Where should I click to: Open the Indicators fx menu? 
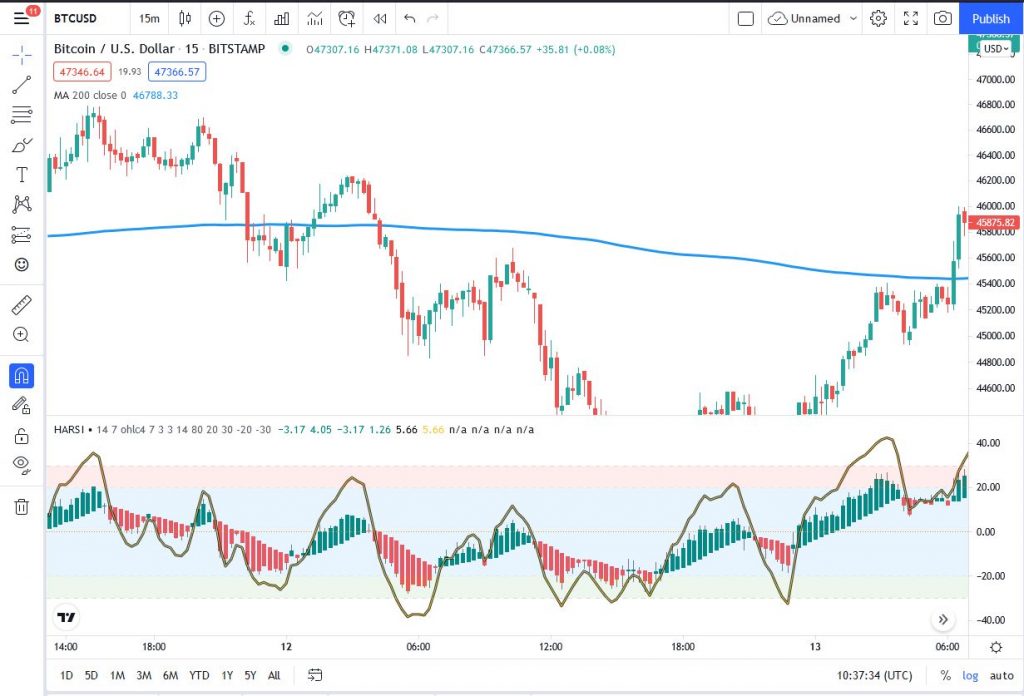pyautogui.click(x=249, y=18)
